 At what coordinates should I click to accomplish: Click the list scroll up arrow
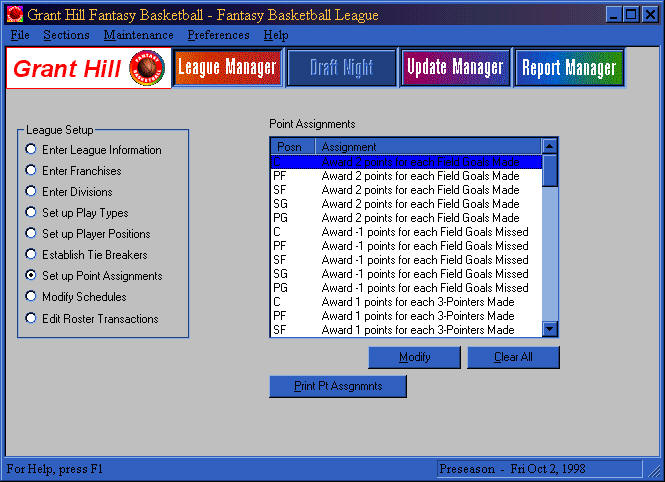point(550,146)
